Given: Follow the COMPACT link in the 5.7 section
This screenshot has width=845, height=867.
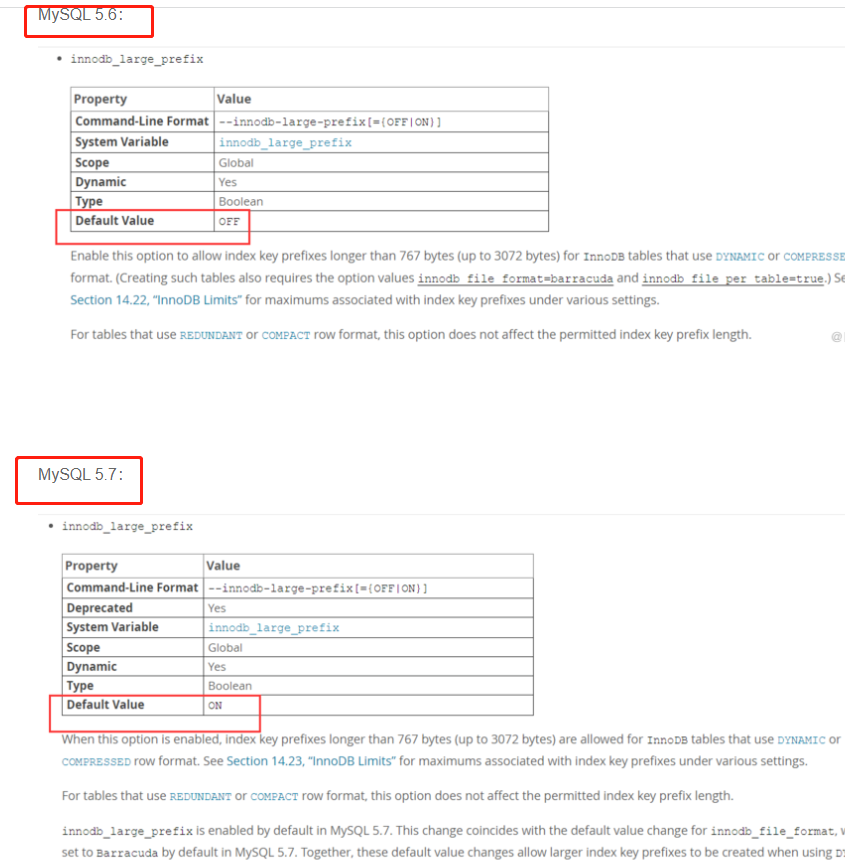Looking at the screenshot, I should click(274, 796).
